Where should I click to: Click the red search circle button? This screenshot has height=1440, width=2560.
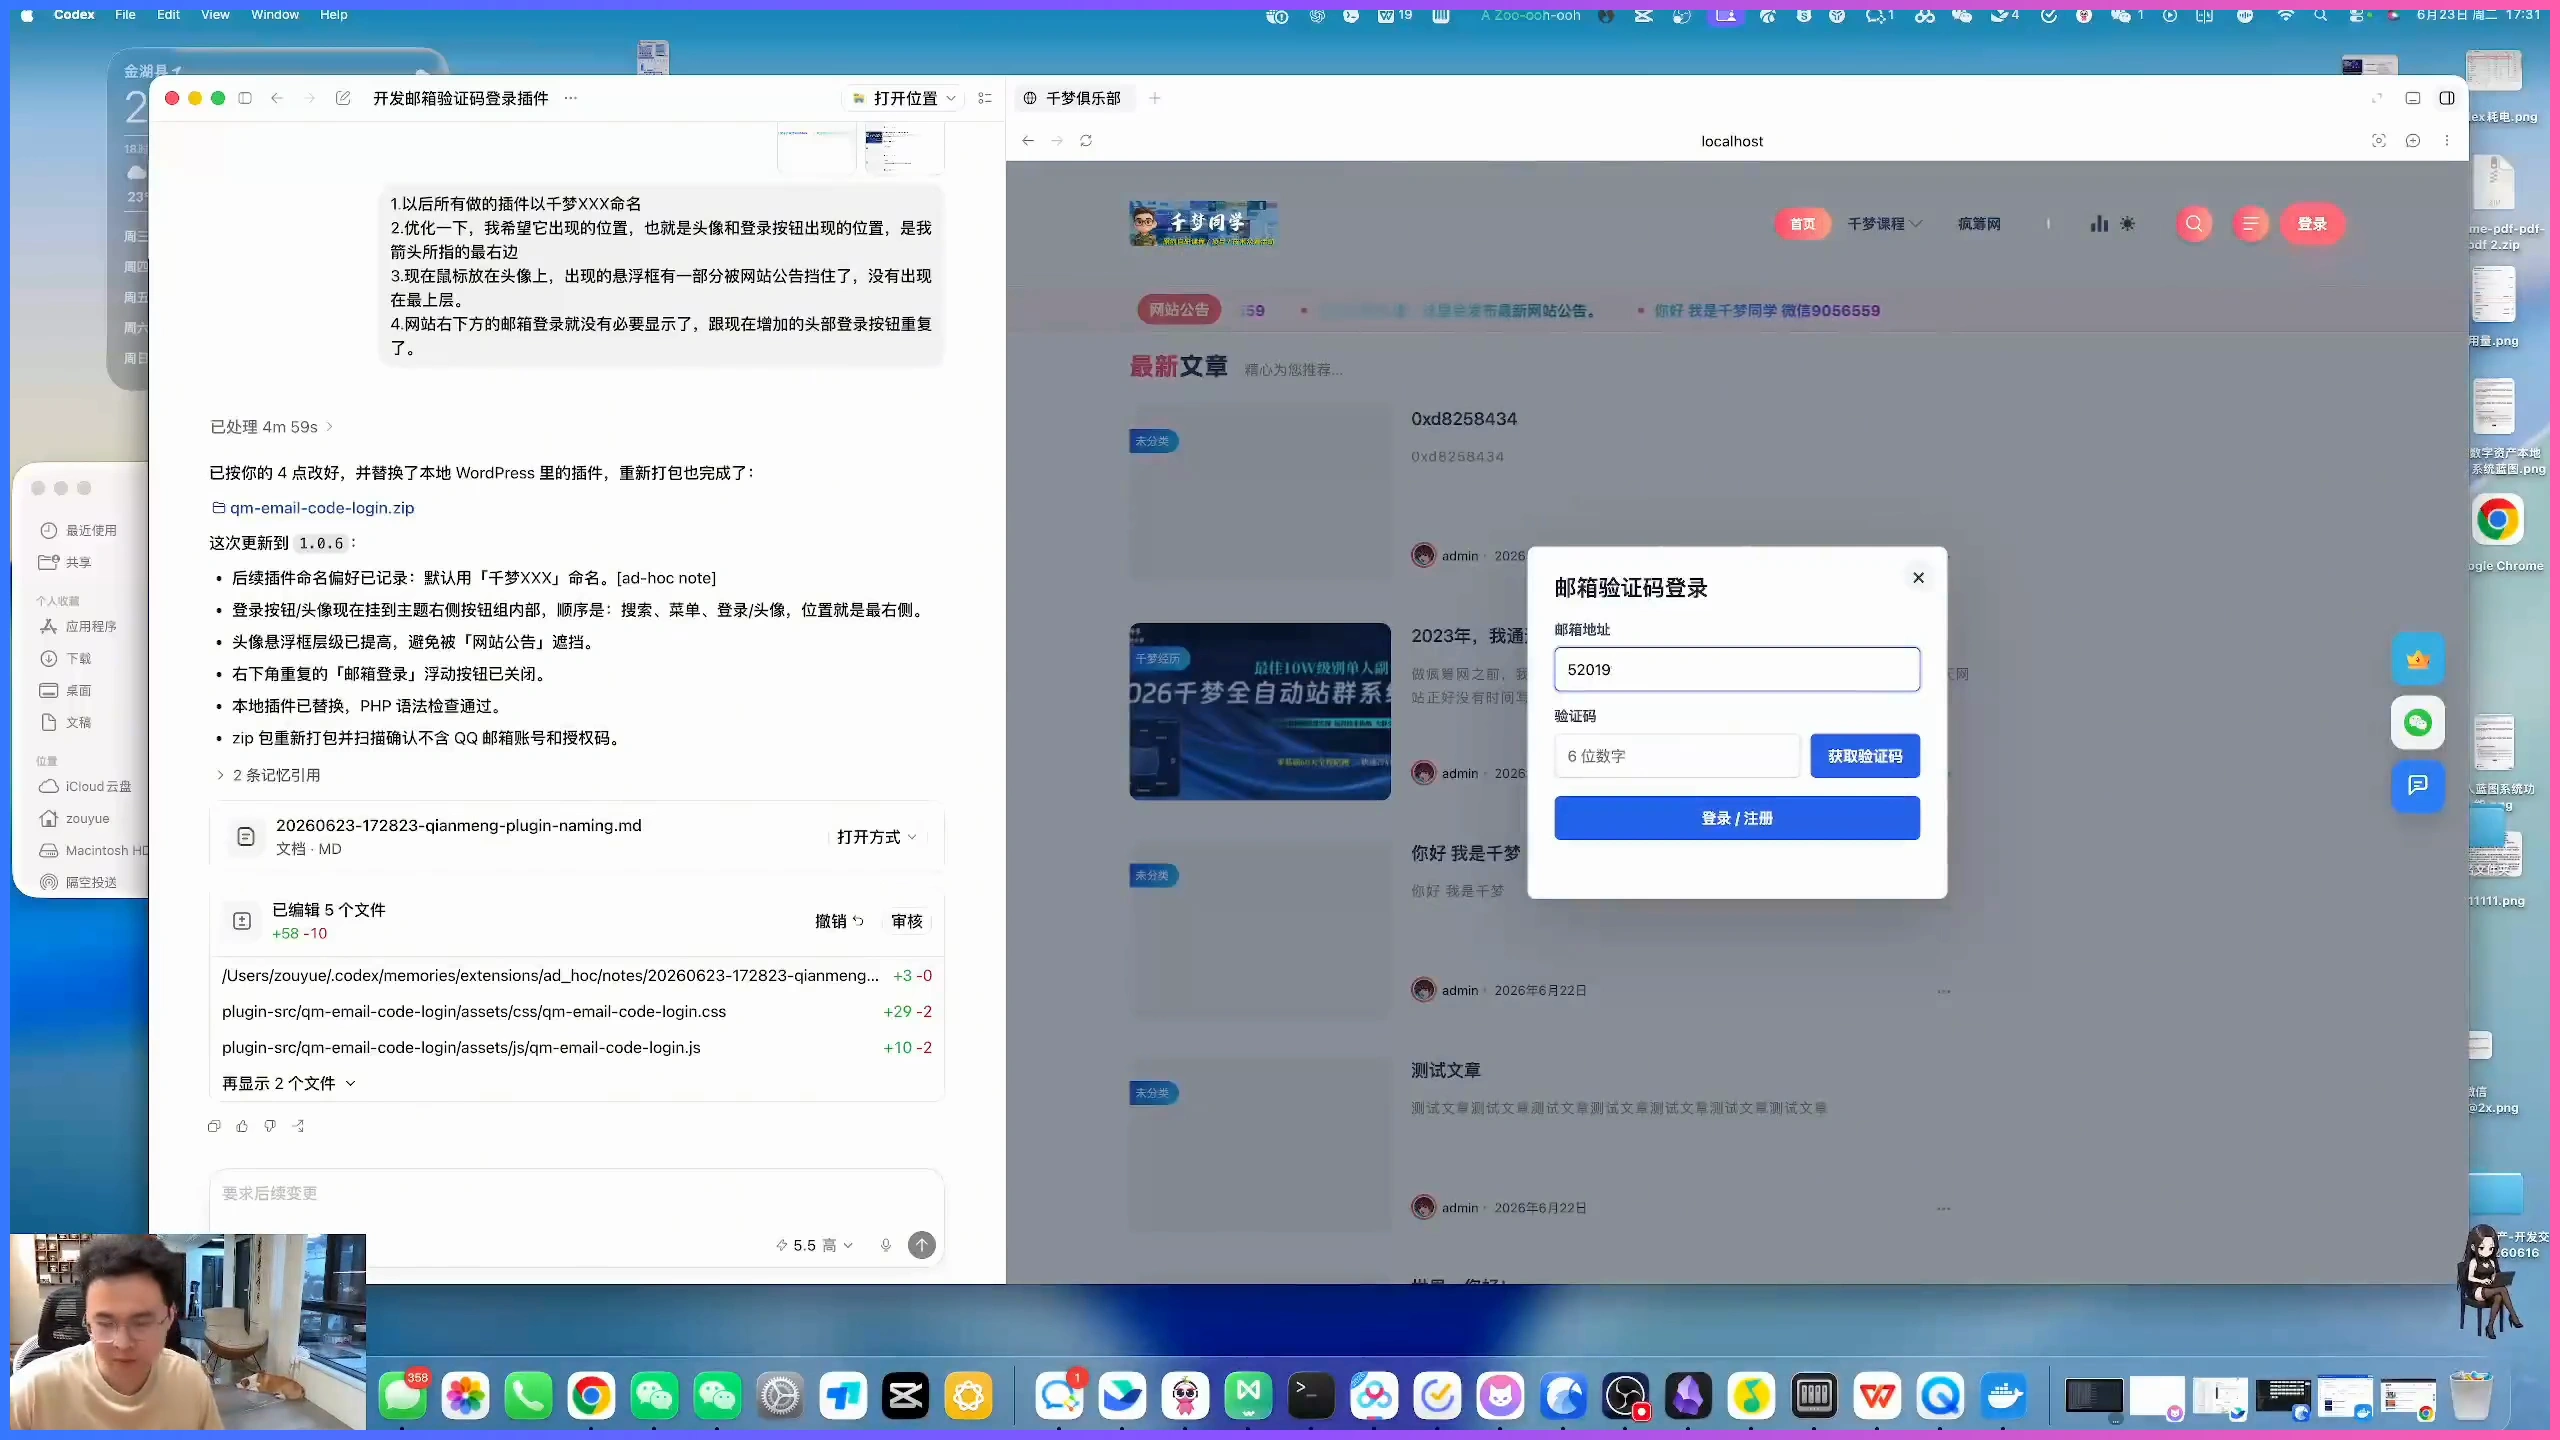tap(2194, 224)
